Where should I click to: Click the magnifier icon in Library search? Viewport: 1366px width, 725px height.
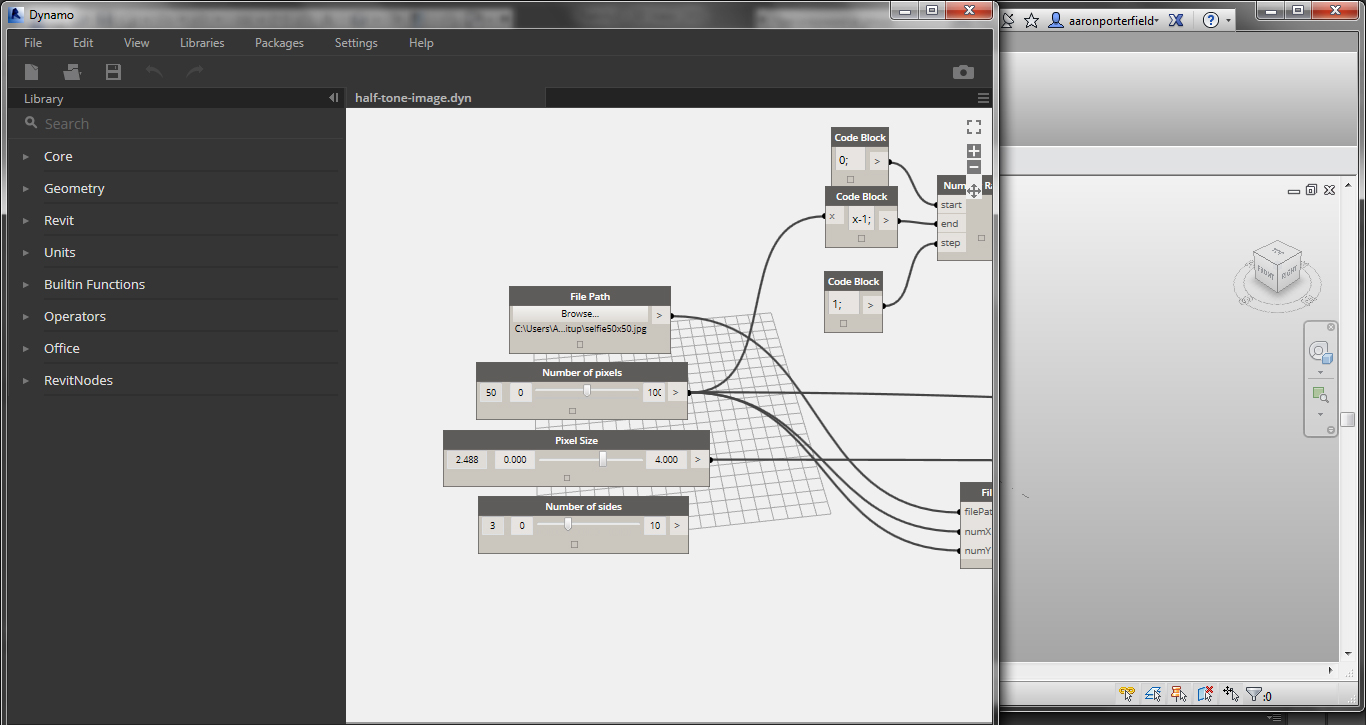tap(31, 123)
